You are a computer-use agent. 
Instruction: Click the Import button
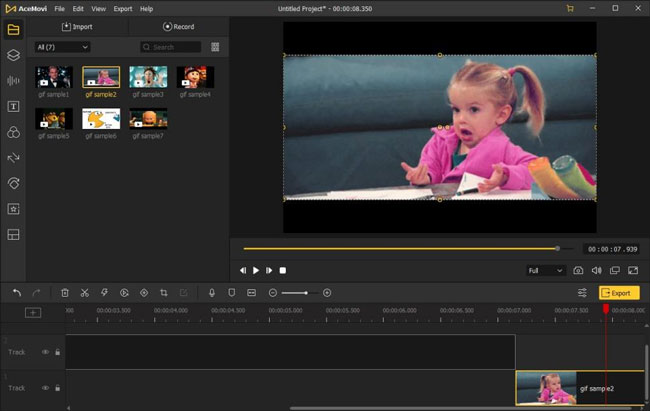77,26
